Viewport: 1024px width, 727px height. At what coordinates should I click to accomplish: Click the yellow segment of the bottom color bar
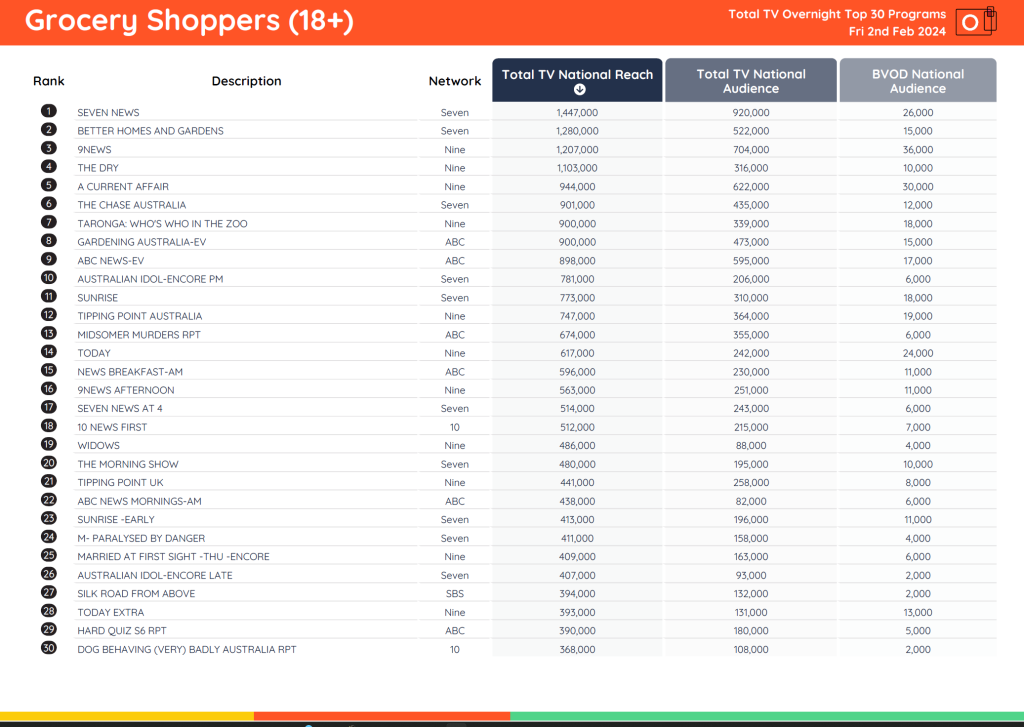coord(126,716)
